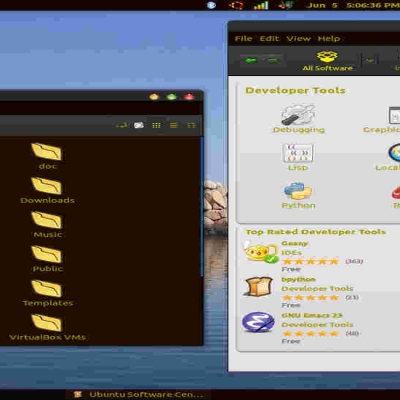Click the file manager vertical scrollbar
400x400 pixels.
coord(202,207)
